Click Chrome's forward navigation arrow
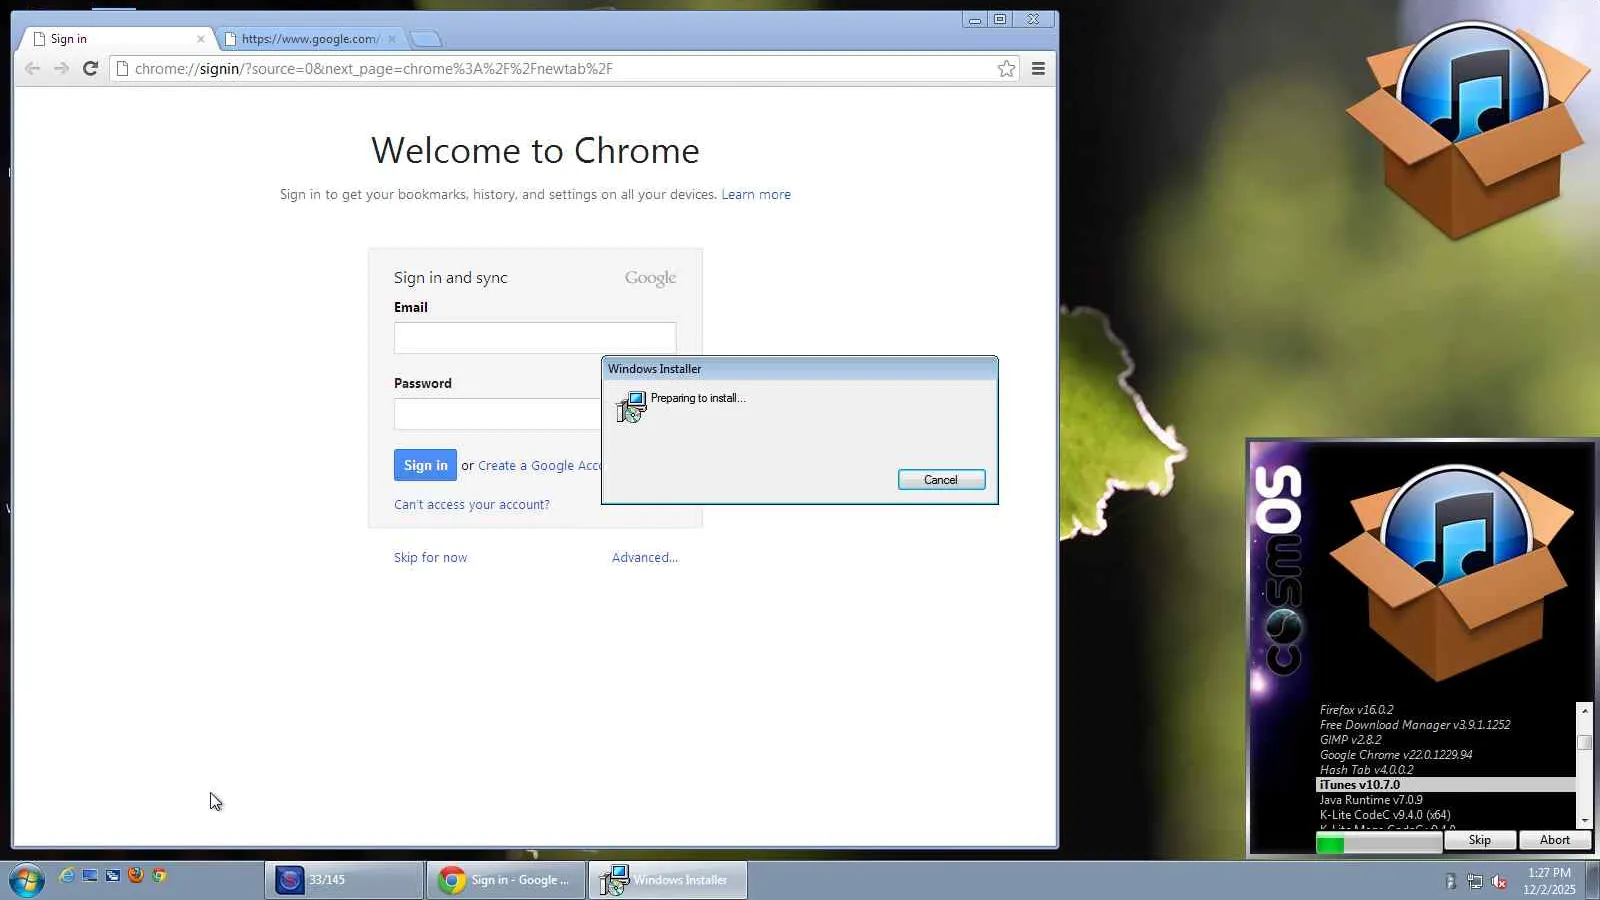This screenshot has height=900, width=1600. [61, 68]
